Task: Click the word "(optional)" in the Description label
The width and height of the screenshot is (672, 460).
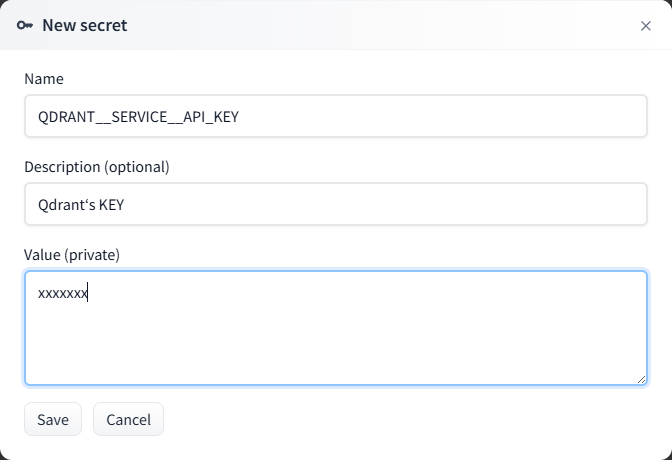Action: [x=137, y=166]
